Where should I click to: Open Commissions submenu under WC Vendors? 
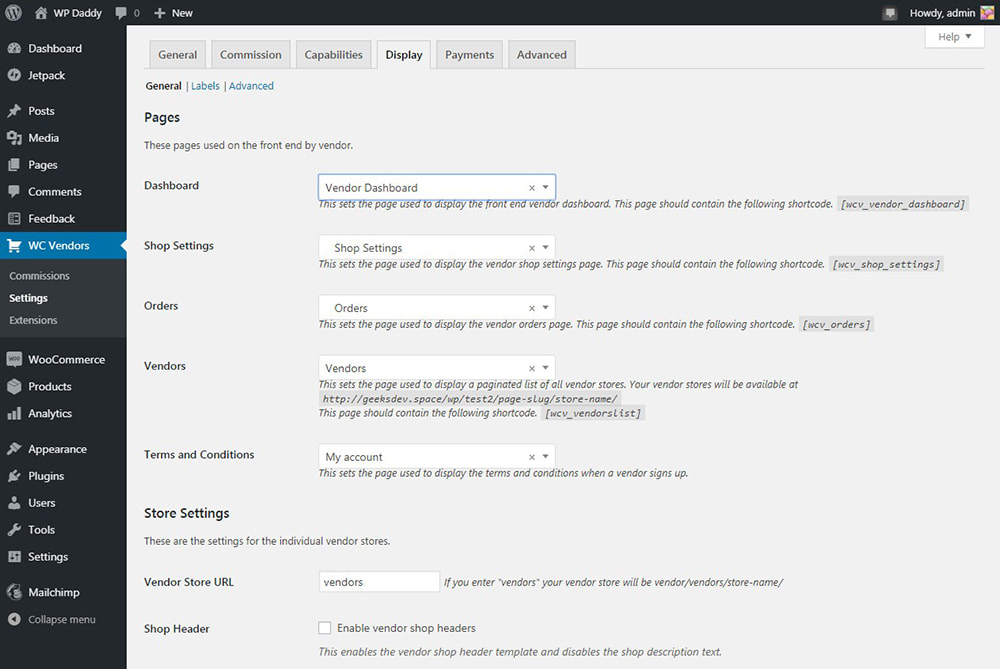pyautogui.click(x=39, y=276)
